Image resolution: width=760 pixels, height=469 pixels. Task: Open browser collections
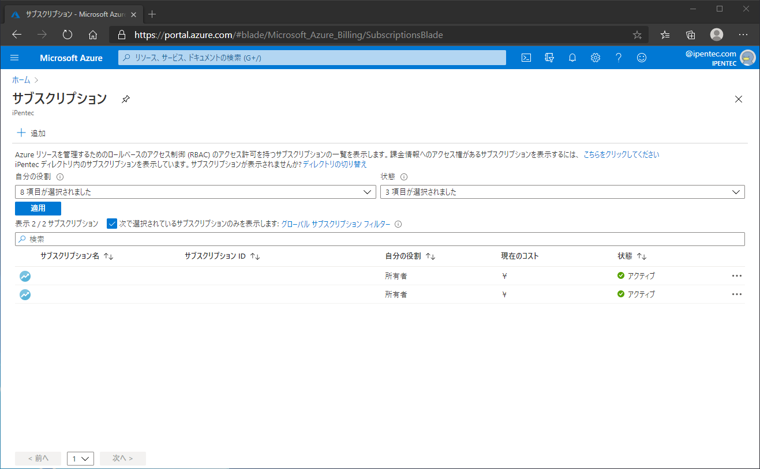point(690,35)
